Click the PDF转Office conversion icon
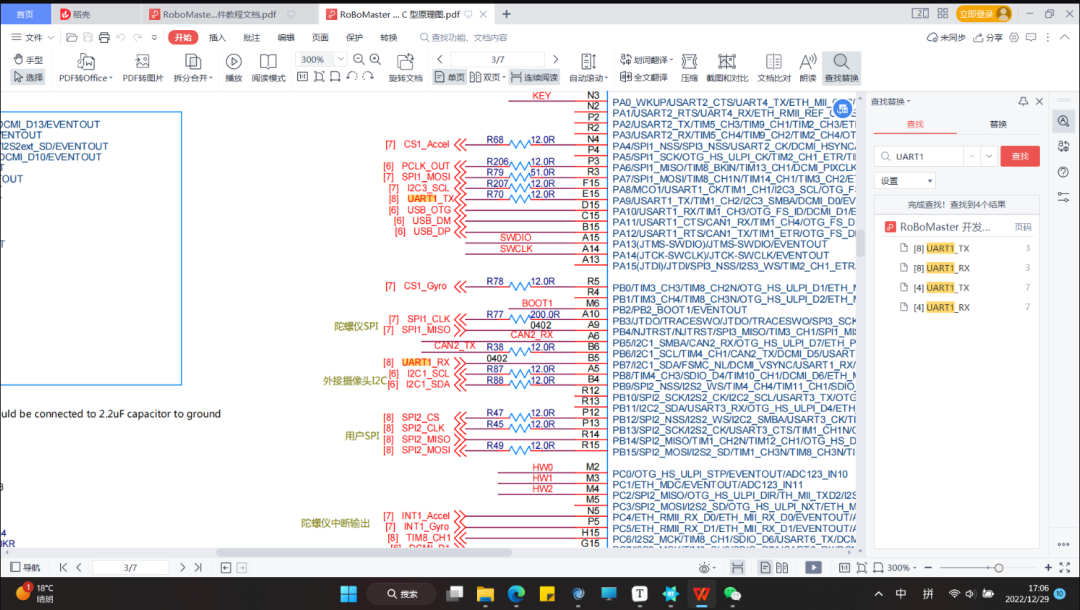This screenshot has width=1080, height=610. (x=85, y=62)
